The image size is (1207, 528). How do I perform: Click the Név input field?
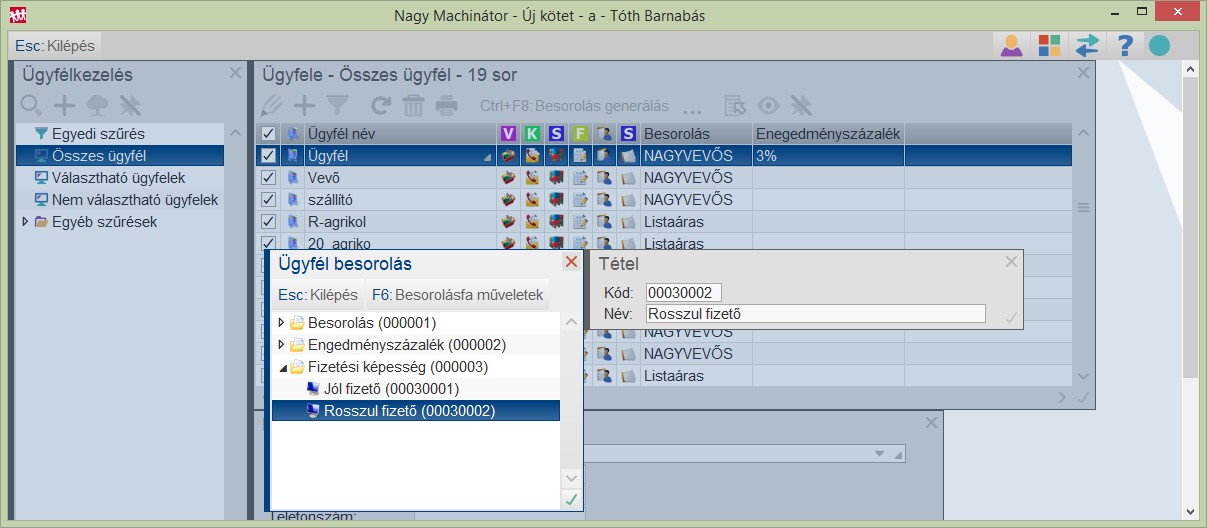click(816, 313)
